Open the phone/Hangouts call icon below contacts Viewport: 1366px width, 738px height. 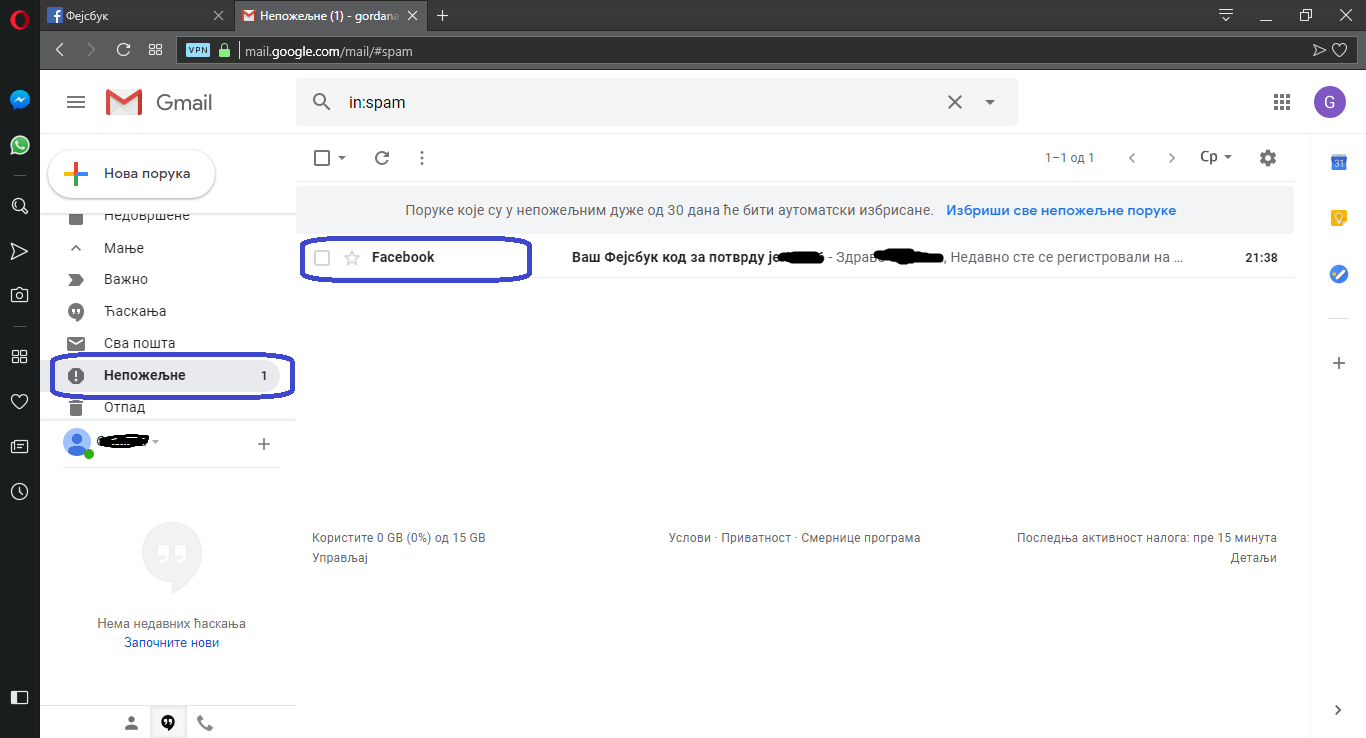point(205,722)
